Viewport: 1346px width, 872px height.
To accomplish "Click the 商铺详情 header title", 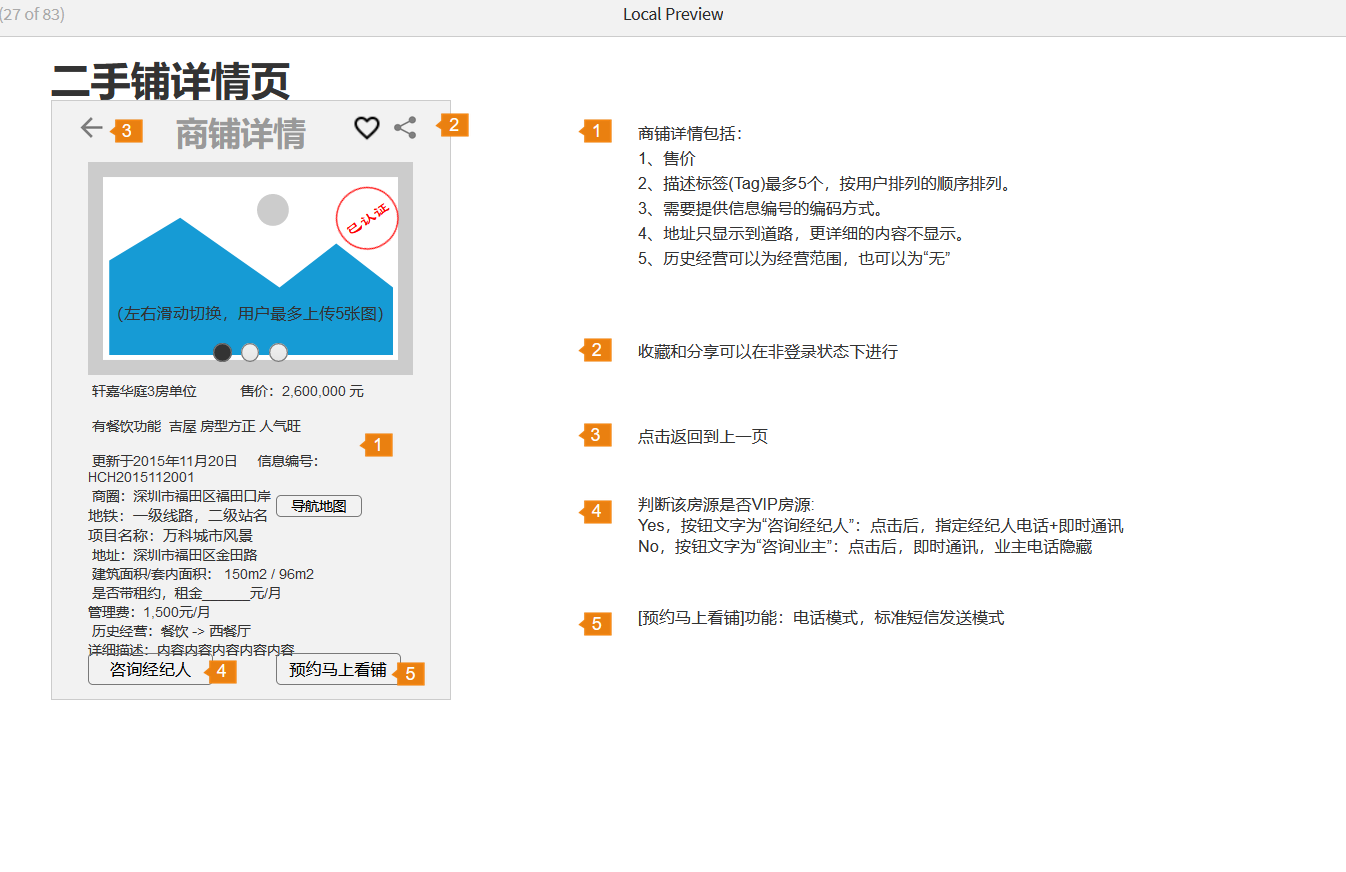I will tap(241, 134).
